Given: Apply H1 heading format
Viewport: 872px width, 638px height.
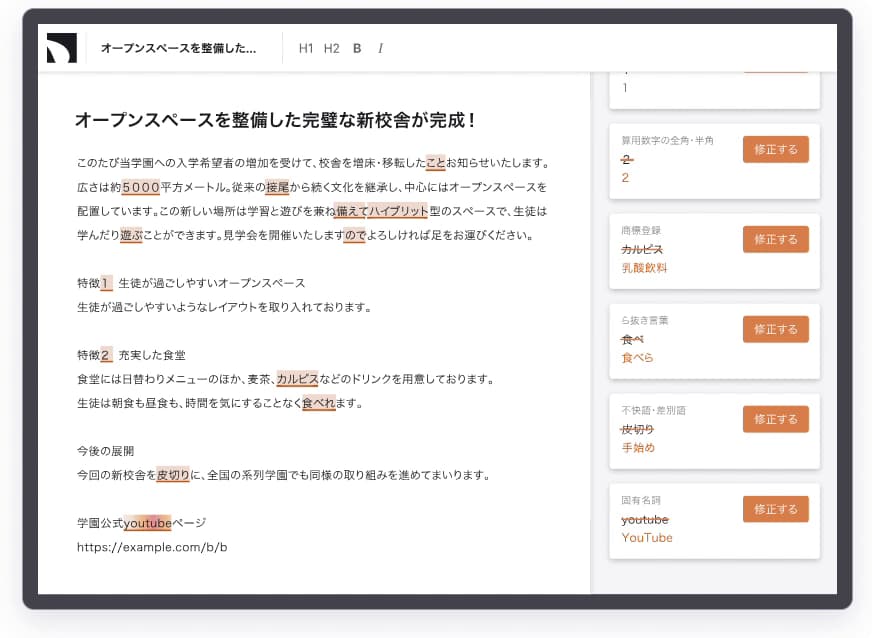Looking at the screenshot, I should (x=306, y=49).
